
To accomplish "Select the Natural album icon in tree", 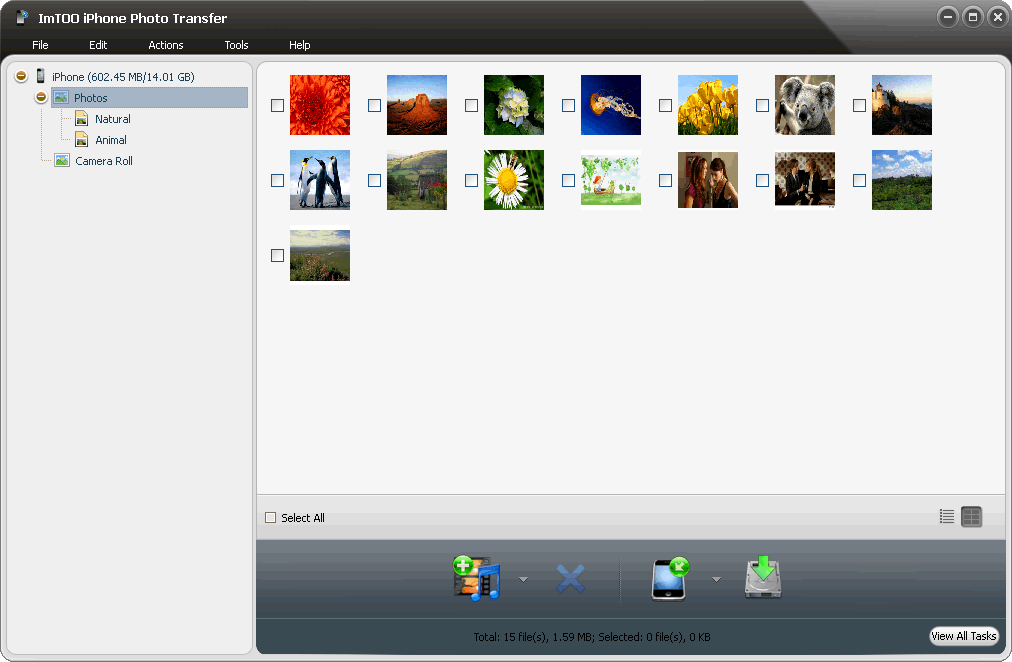I will (x=82, y=119).
